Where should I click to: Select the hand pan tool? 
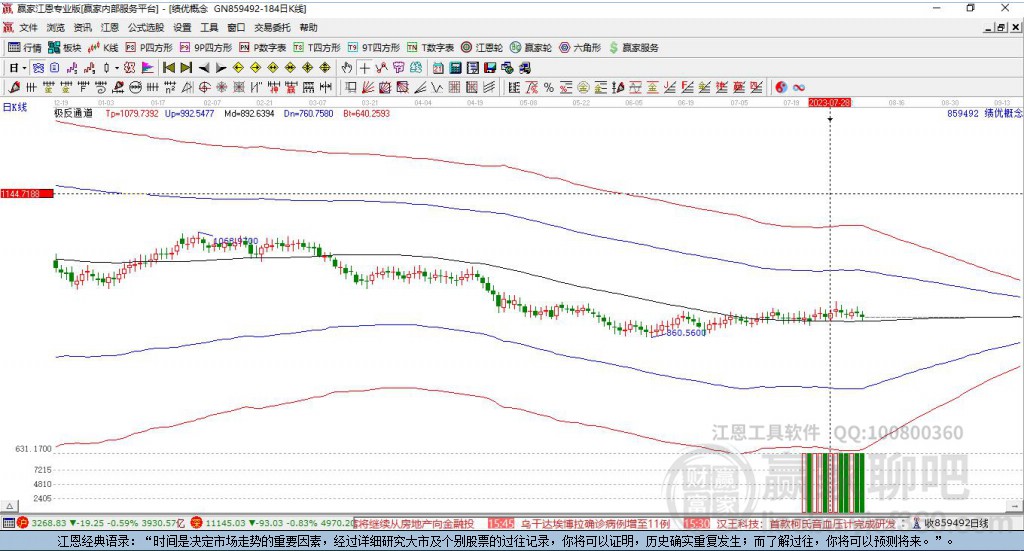coord(347,68)
